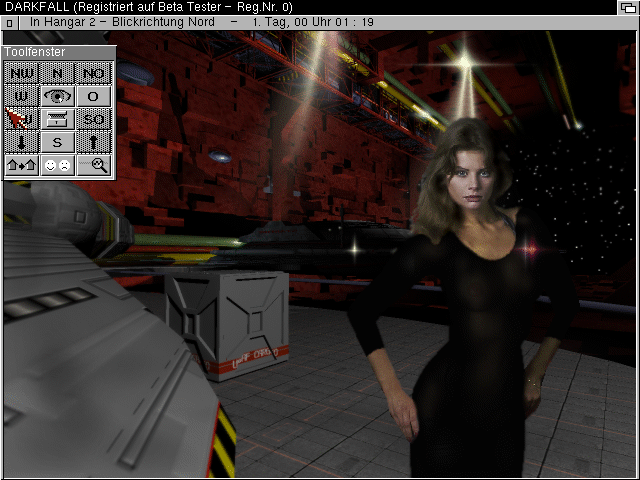Open the inventory chest icon
640x480 pixels.
57,119
